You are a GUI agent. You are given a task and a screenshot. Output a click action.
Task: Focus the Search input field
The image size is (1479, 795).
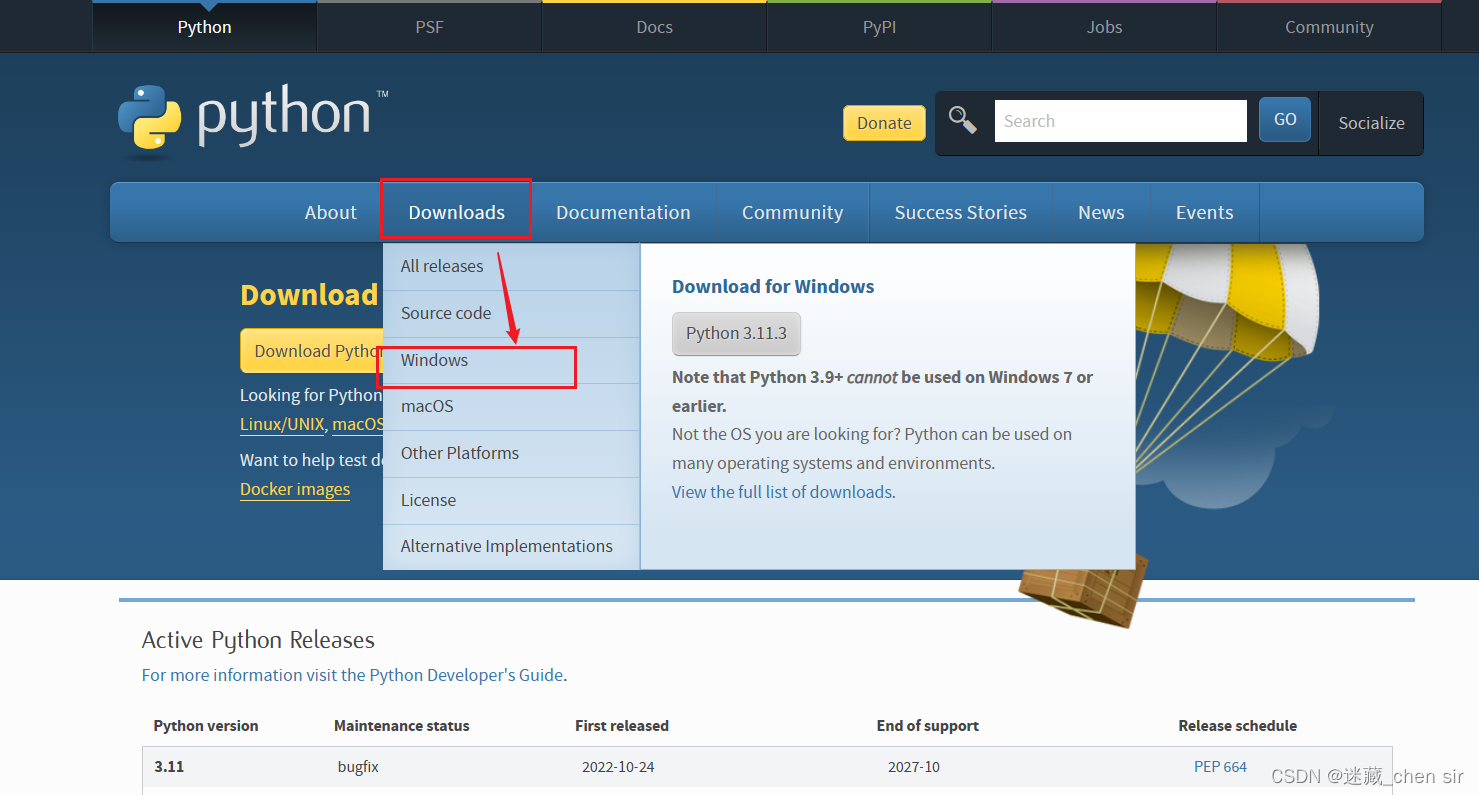click(1120, 121)
